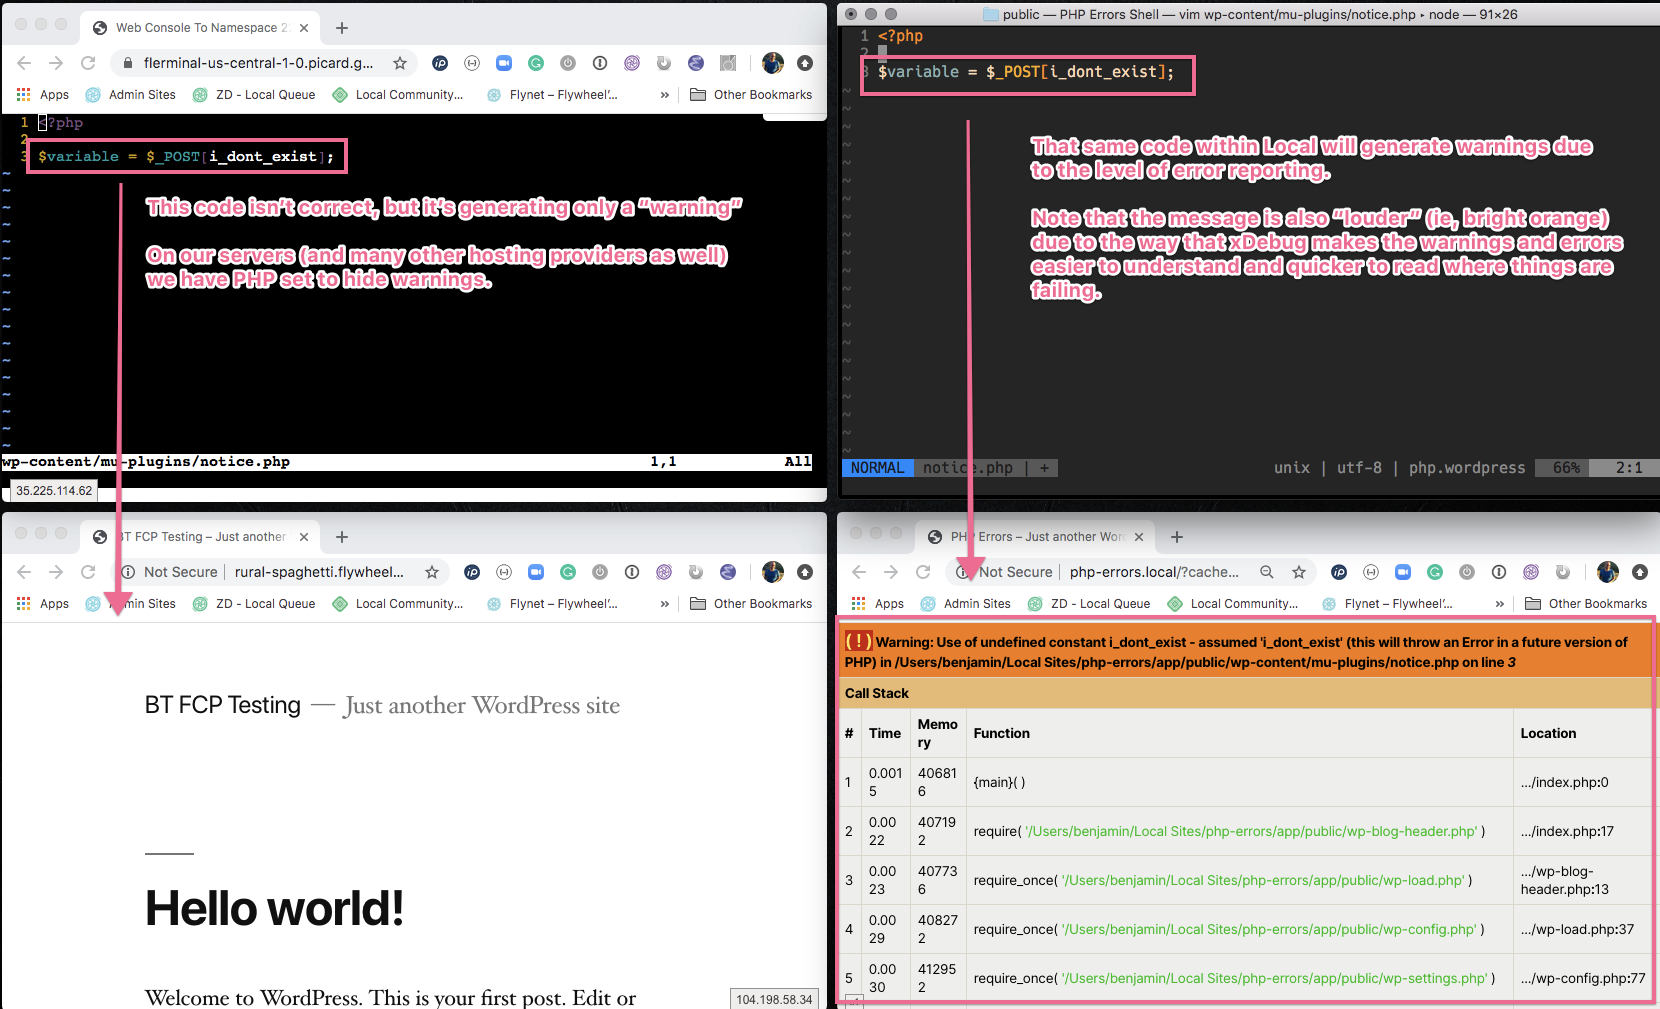This screenshot has height=1009, width=1660.
Task: Open new tab in PHP Errors window
Action: click(1177, 537)
